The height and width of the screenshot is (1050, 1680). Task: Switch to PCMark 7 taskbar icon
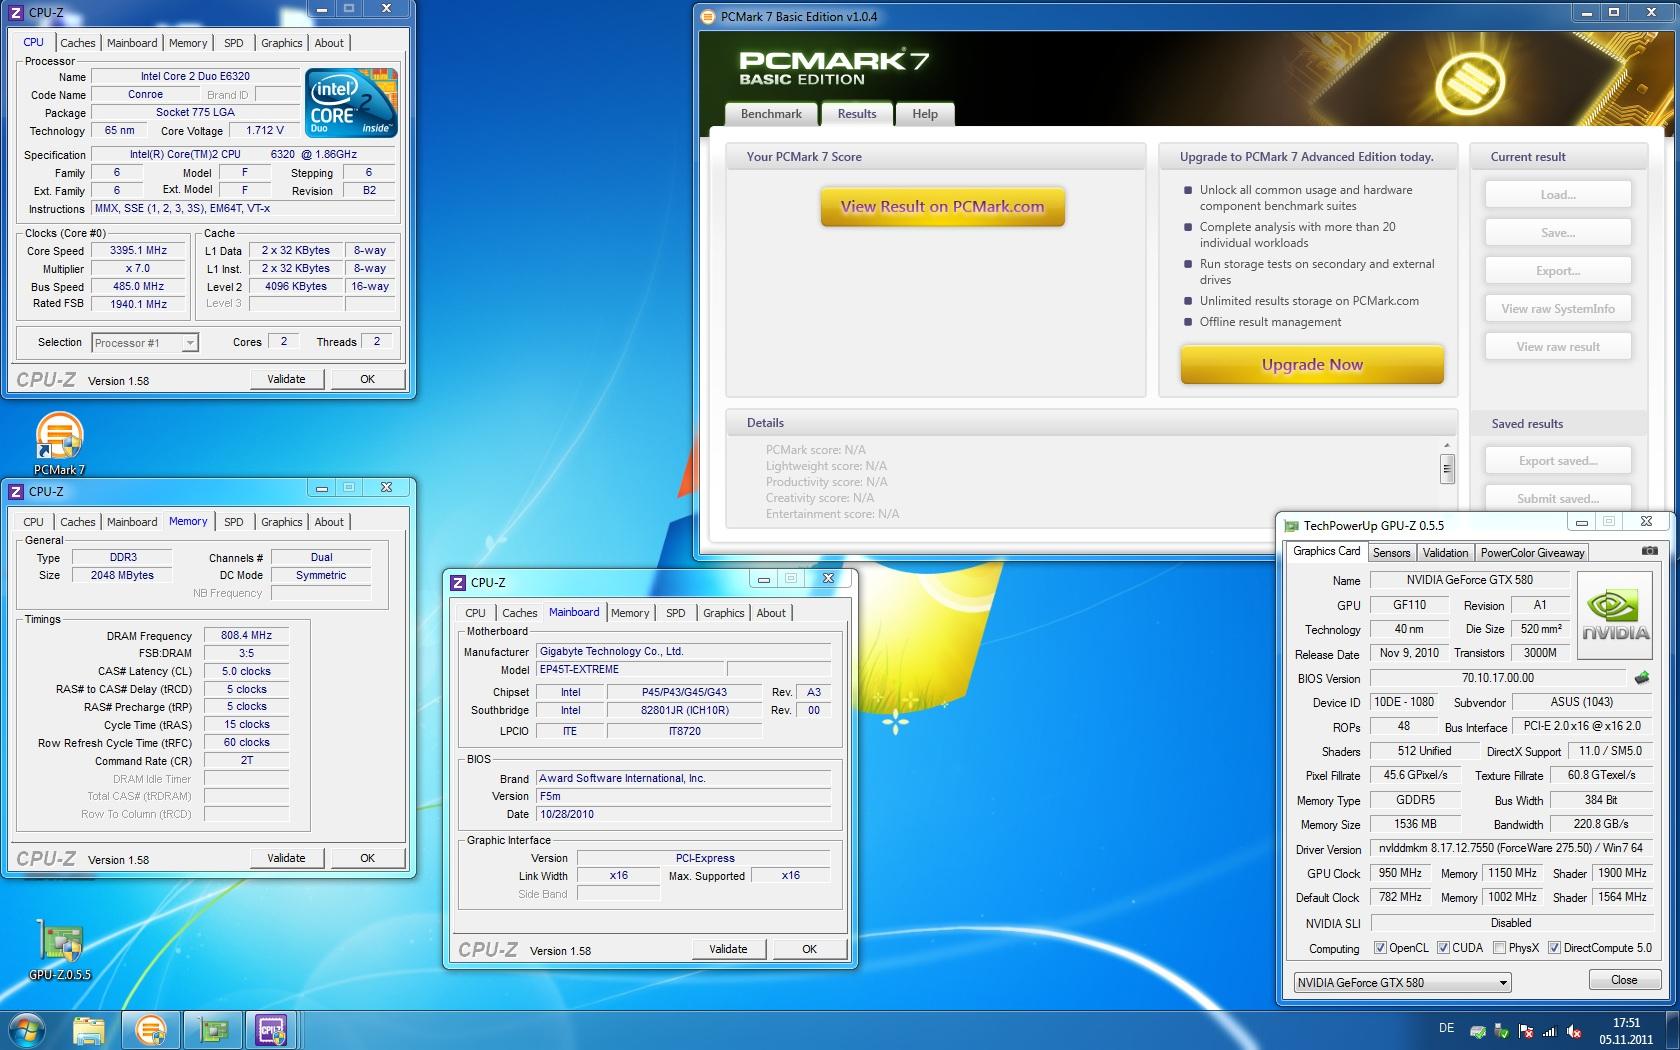coord(151,1029)
